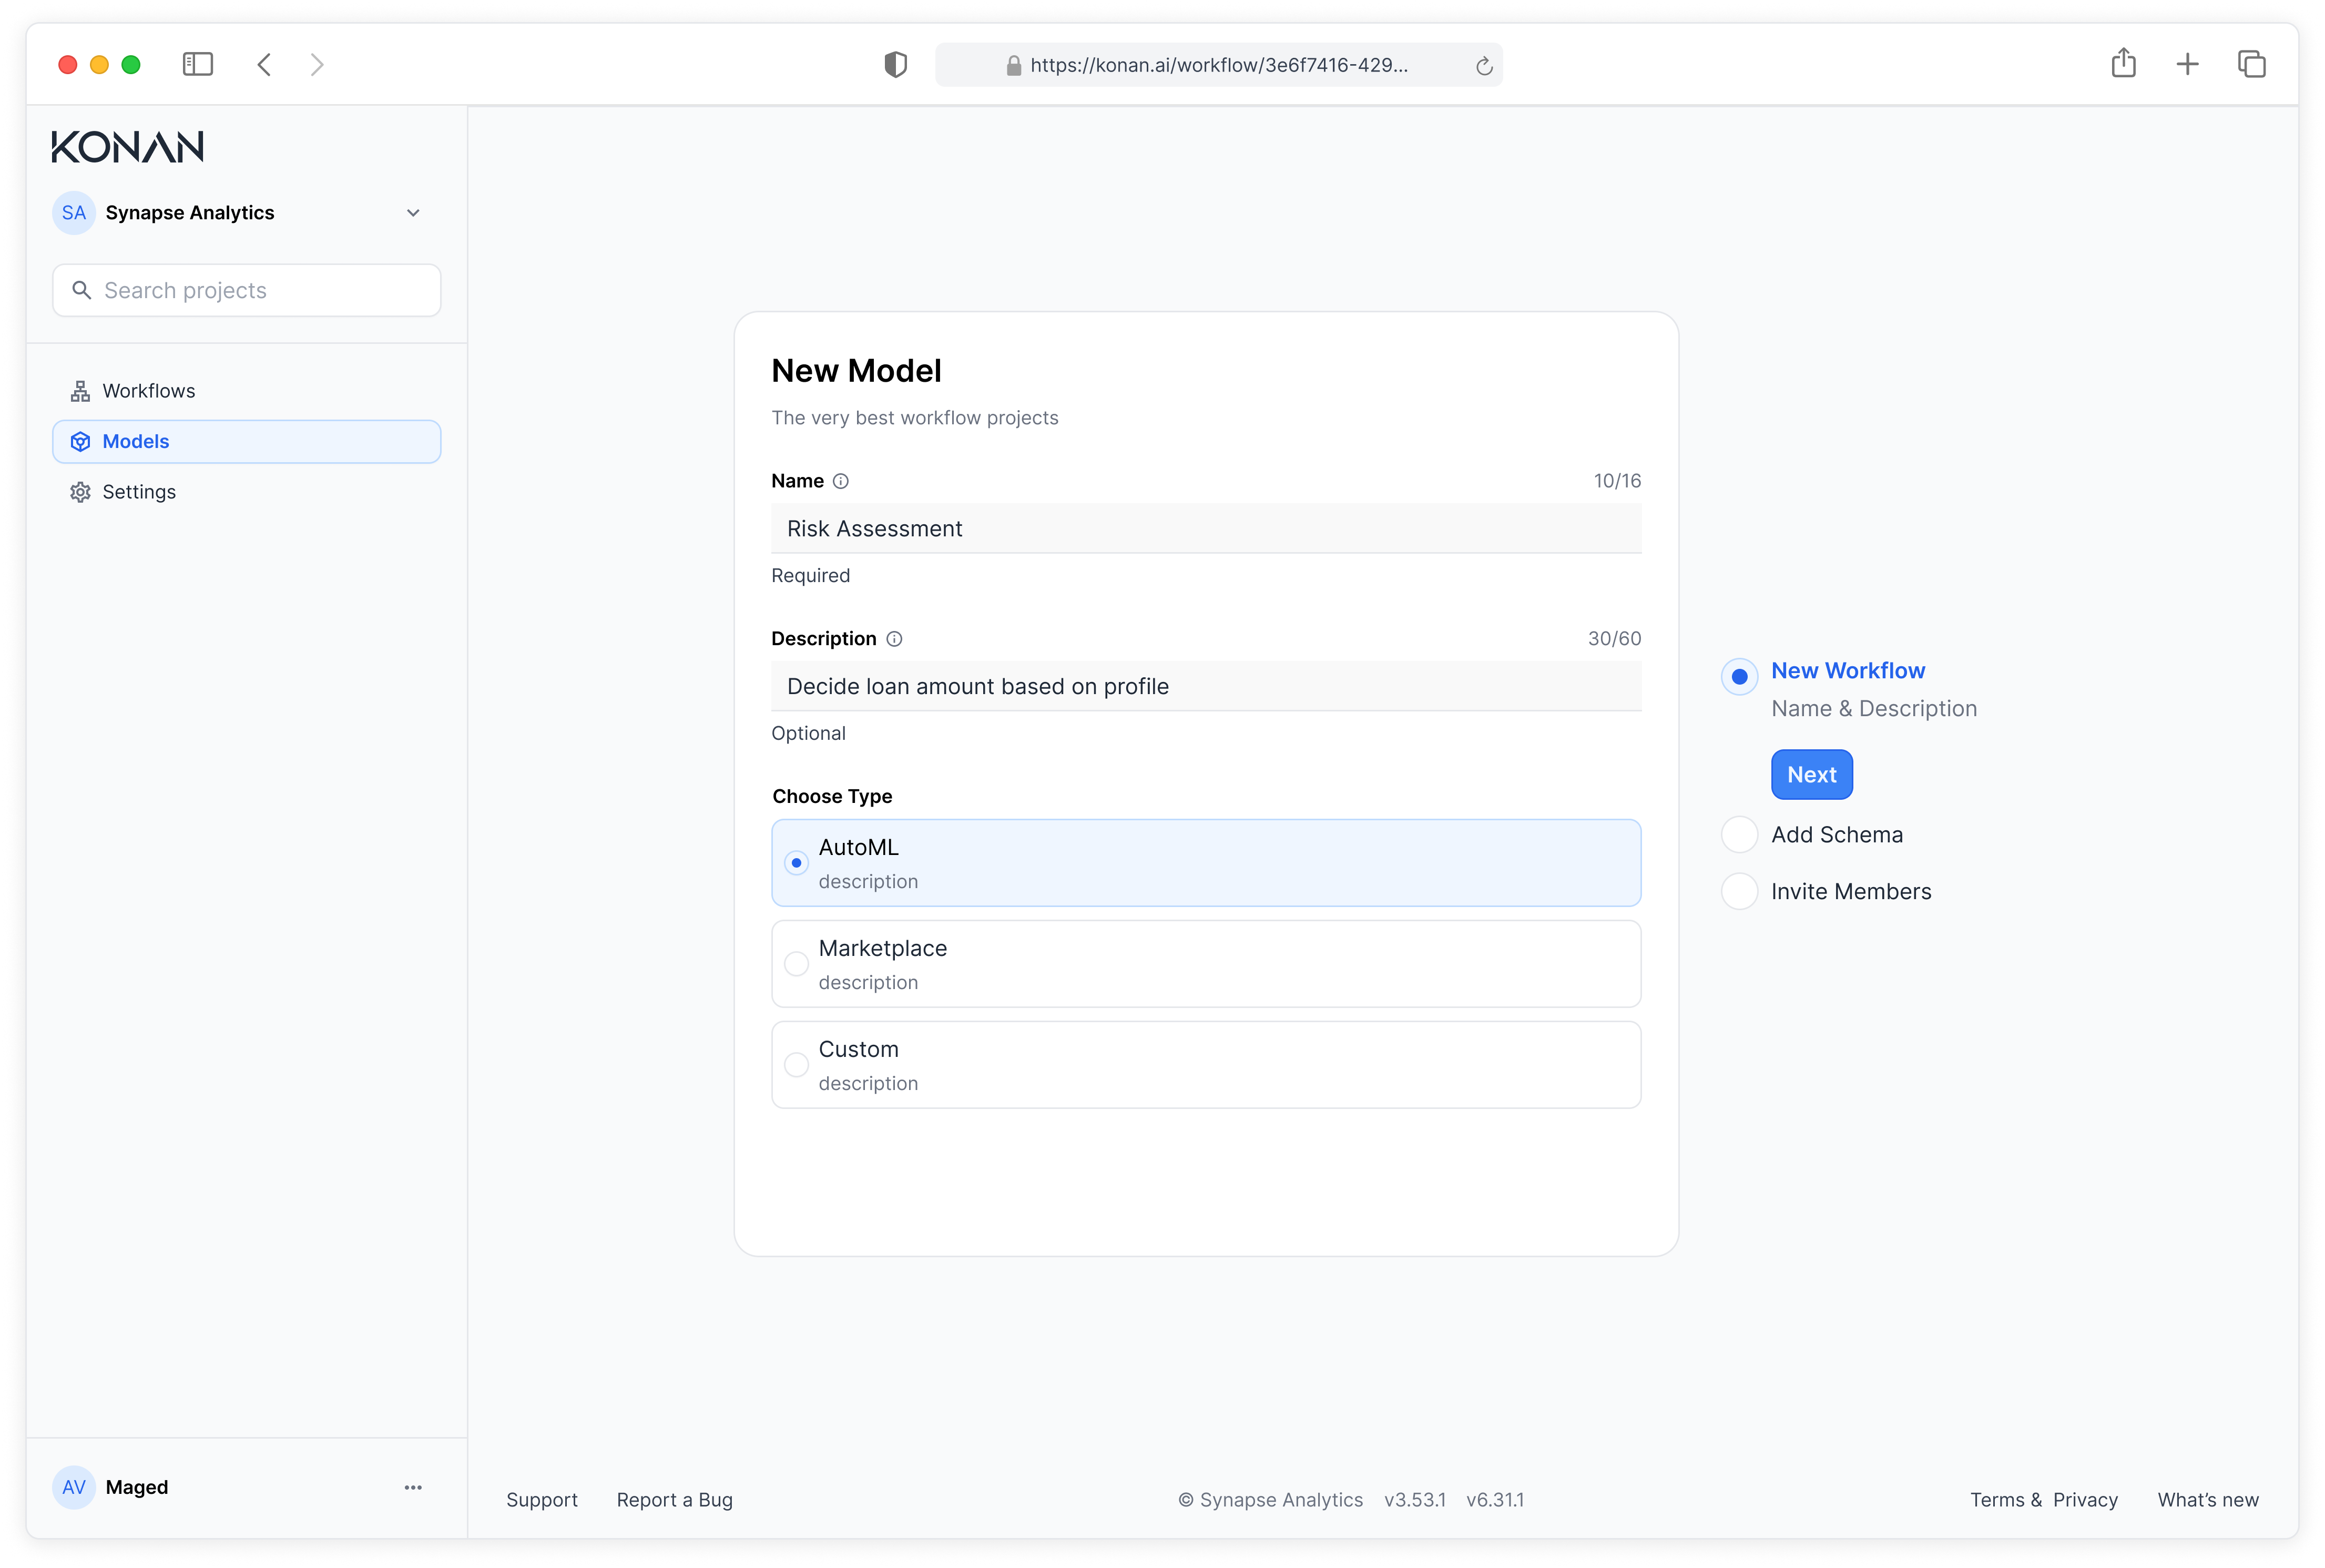This screenshot has height=1568, width=2325.
Task: Open the Privacy link in the footer
Action: 2085,1500
